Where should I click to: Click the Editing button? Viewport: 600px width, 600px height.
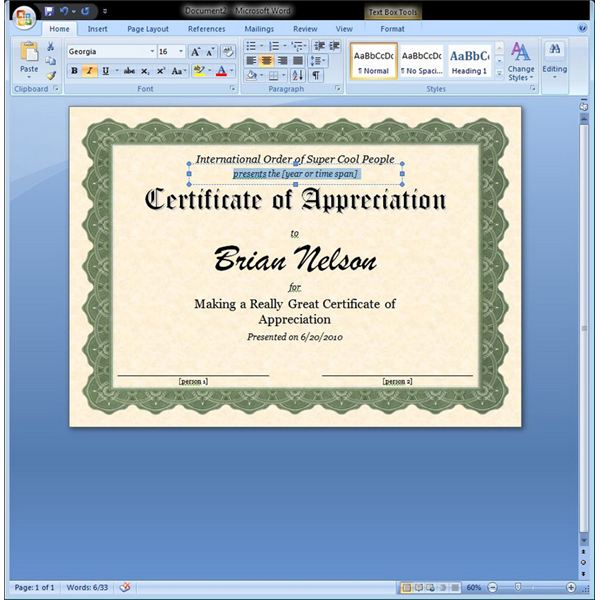click(x=554, y=60)
